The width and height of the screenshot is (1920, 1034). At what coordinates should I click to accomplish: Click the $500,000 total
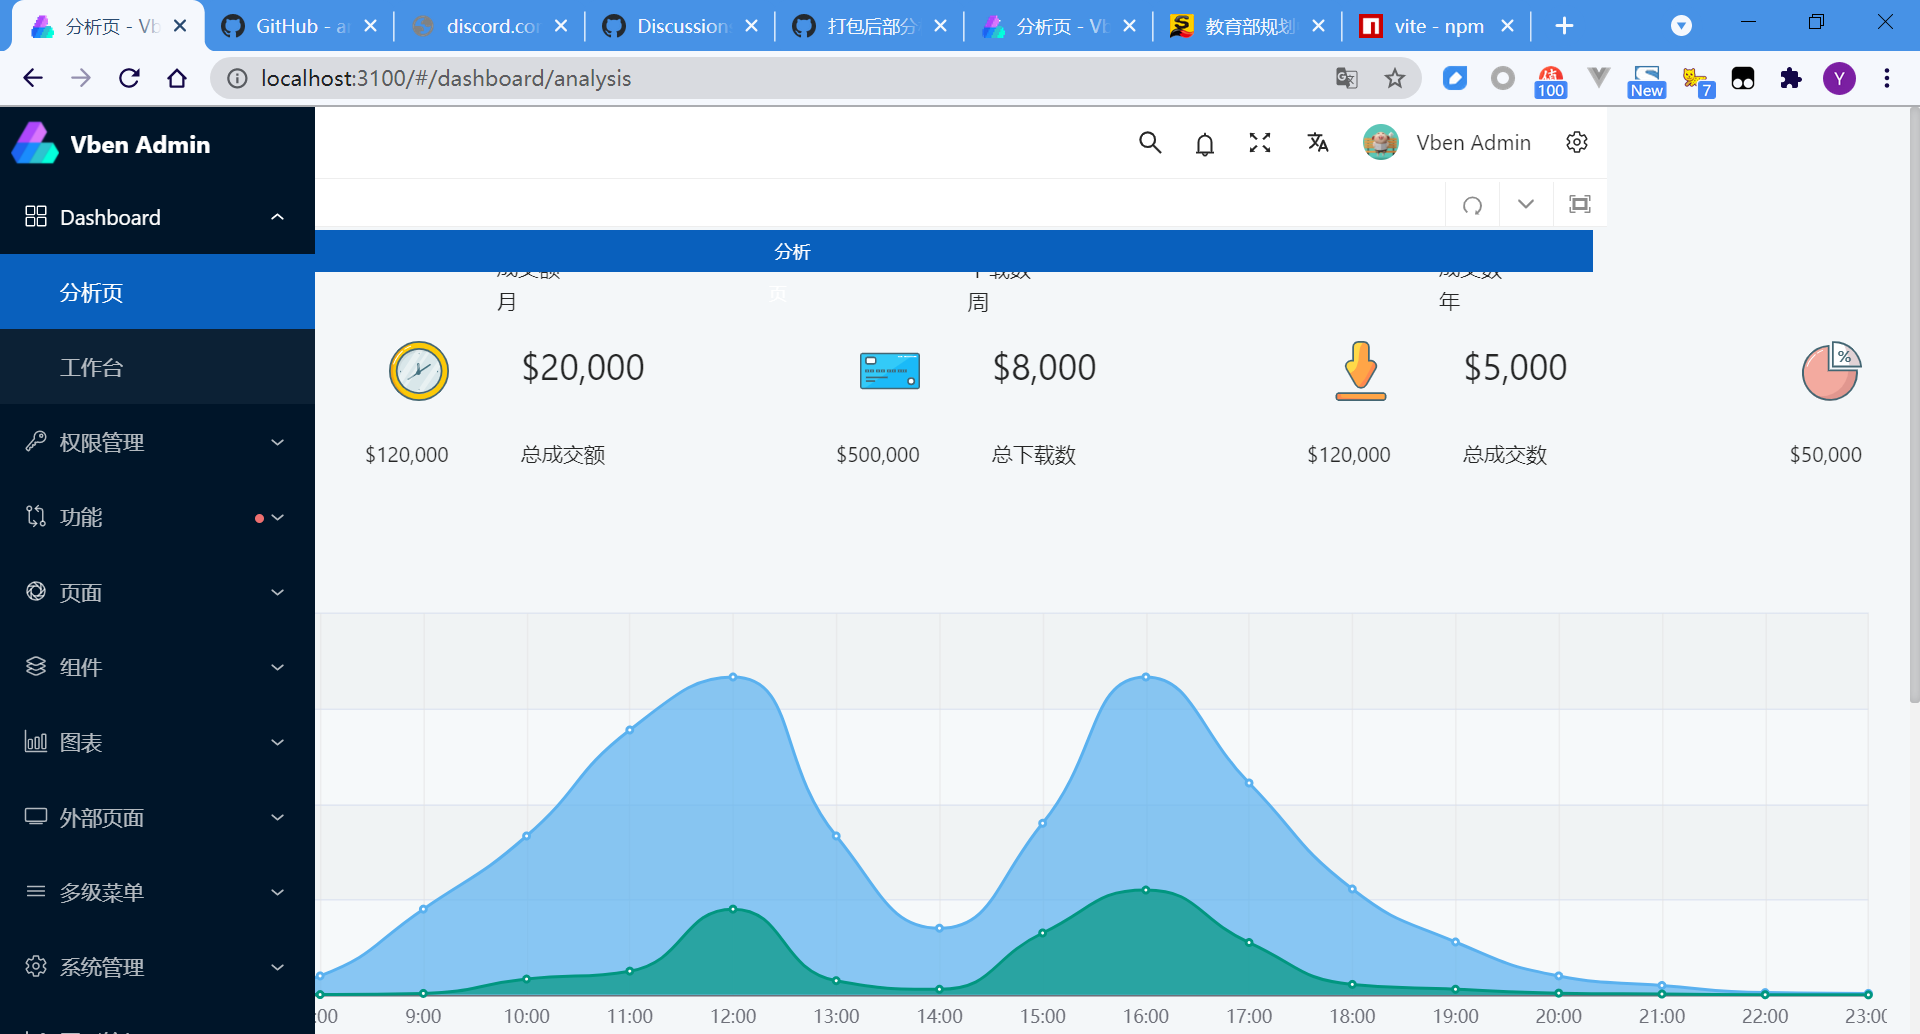pyautogui.click(x=878, y=455)
